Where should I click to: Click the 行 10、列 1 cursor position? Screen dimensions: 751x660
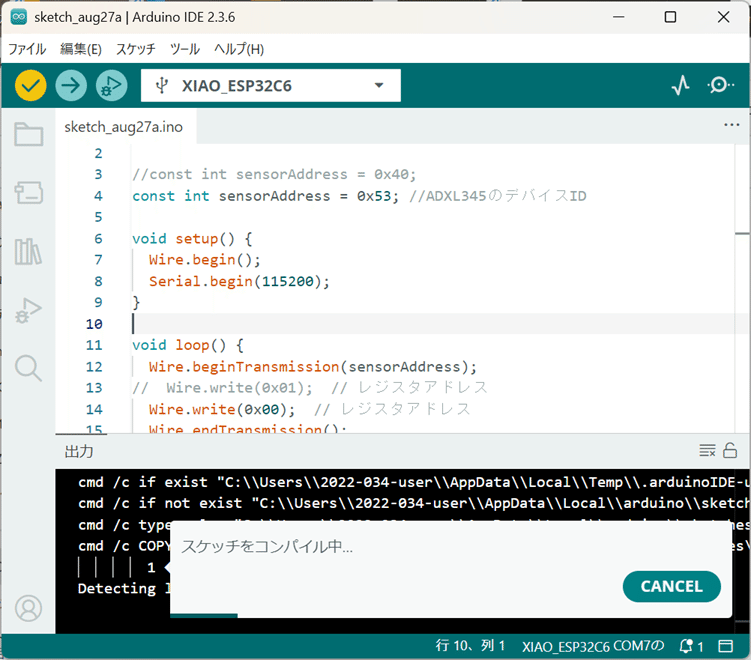(x=470, y=646)
